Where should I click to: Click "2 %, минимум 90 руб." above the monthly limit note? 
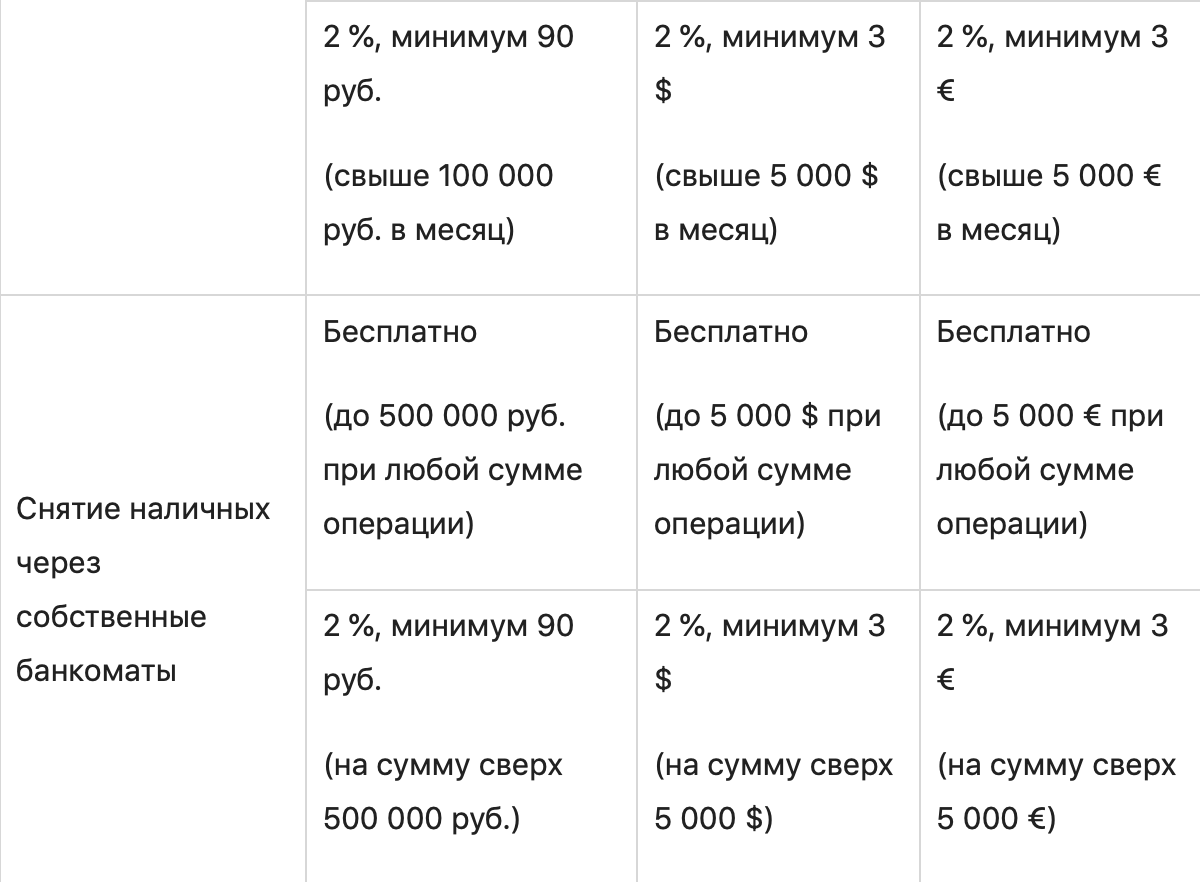point(448,64)
